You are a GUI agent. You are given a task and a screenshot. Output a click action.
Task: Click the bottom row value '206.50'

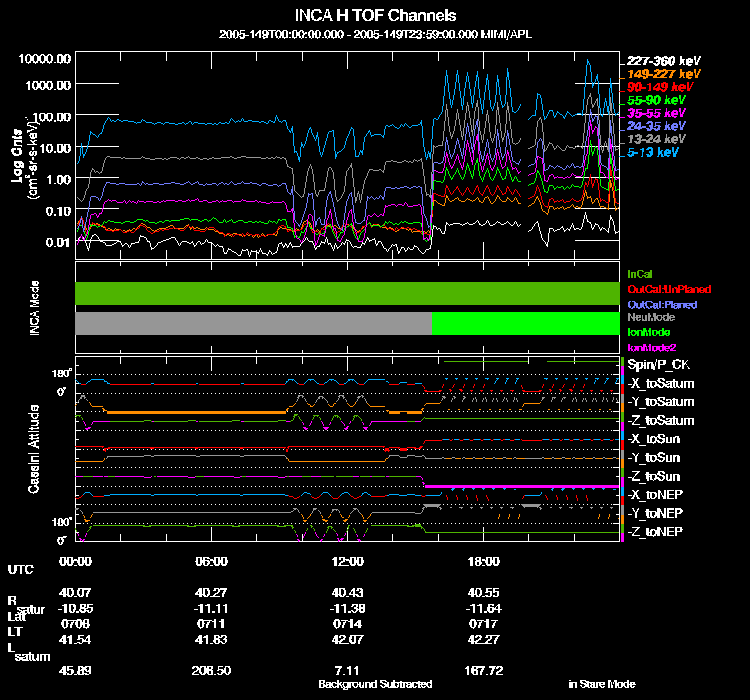(211, 670)
